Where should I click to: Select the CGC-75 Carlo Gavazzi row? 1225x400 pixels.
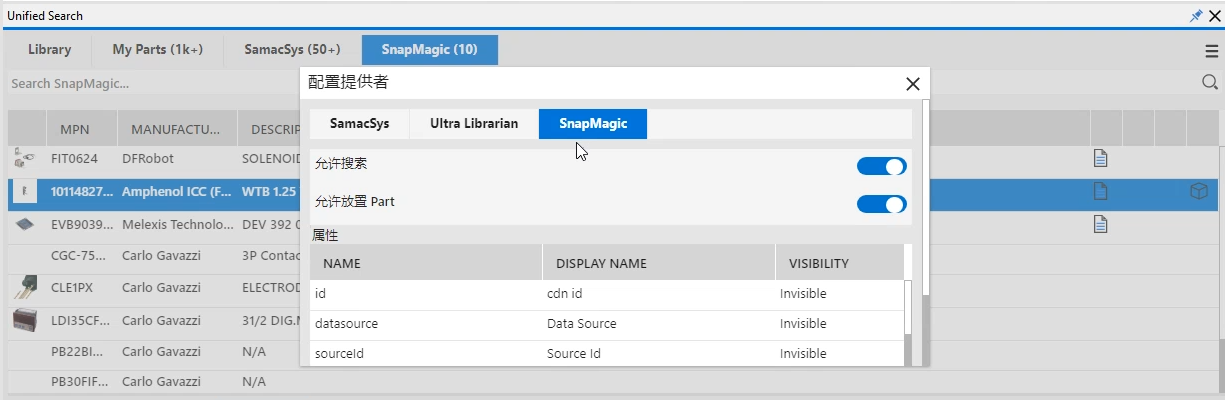tap(154, 255)
